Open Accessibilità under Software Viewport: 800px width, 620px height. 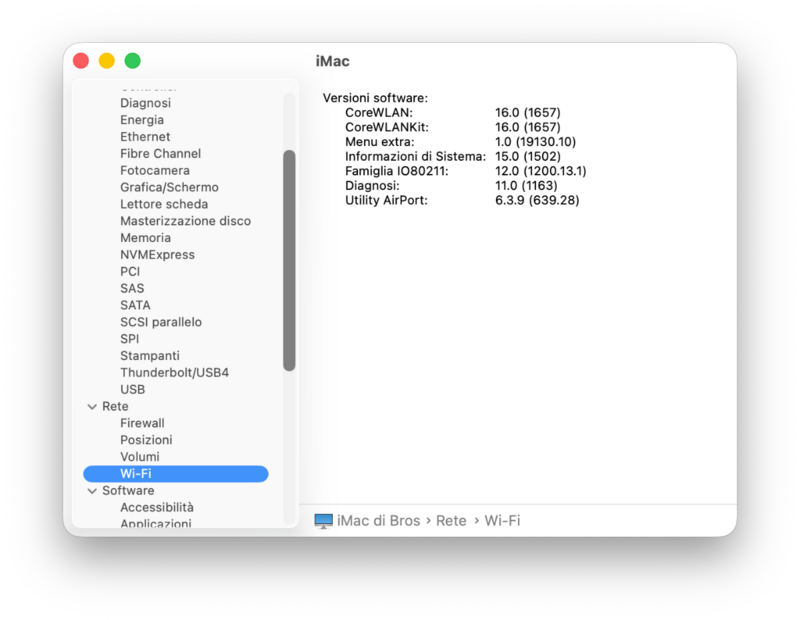pos(157,507)
